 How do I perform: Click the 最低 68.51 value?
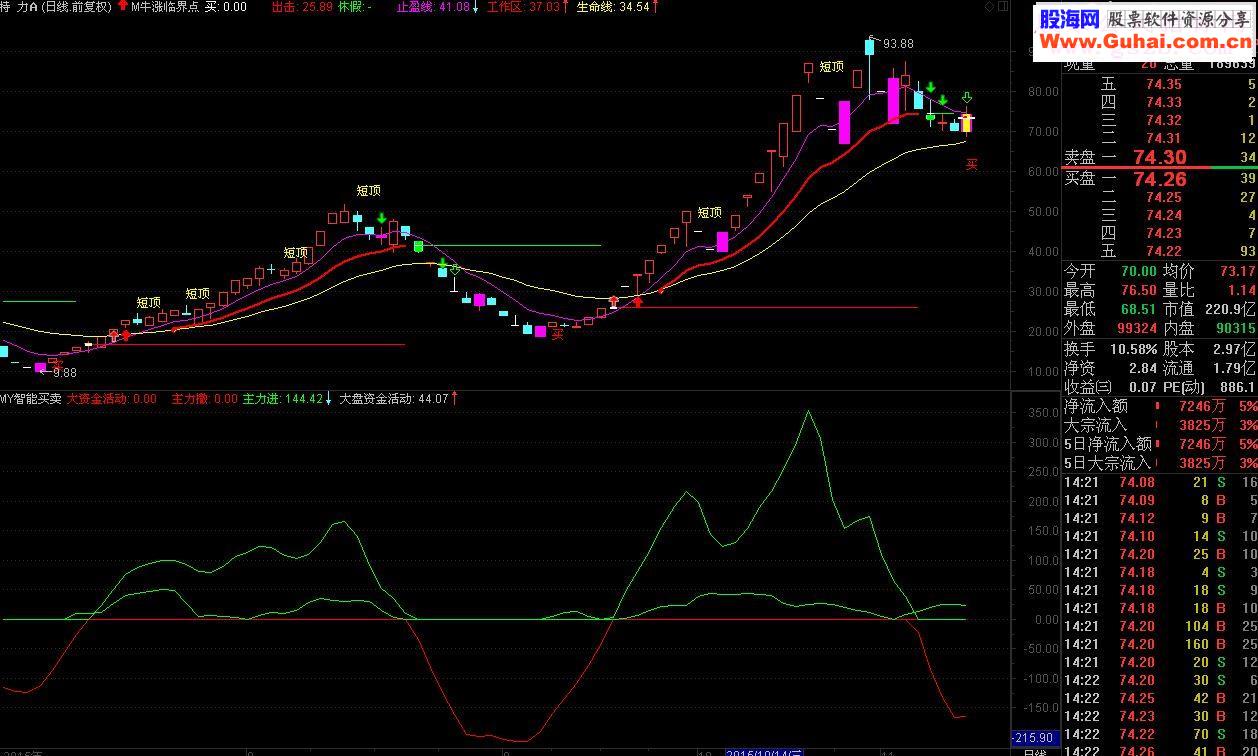(1138, 310)
